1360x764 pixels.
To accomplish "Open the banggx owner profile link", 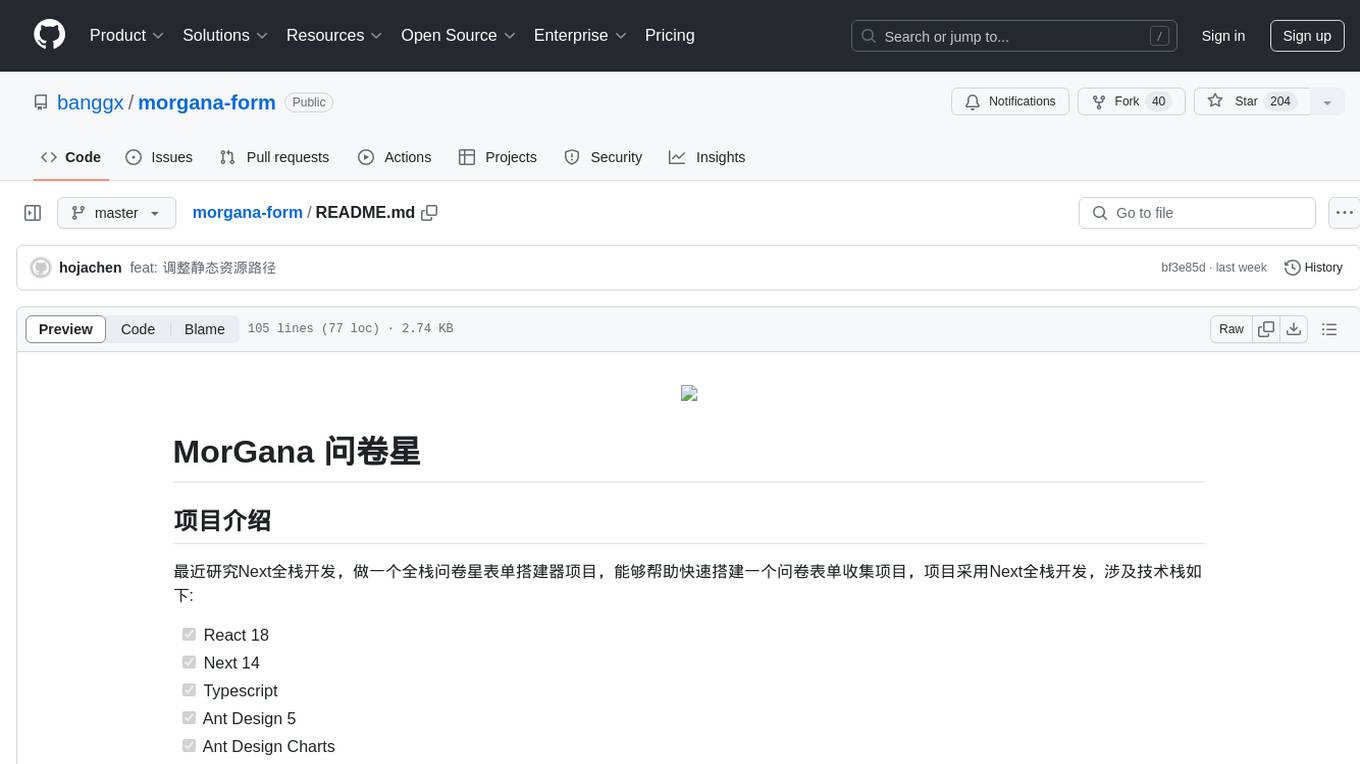I will tap(91, 102).
